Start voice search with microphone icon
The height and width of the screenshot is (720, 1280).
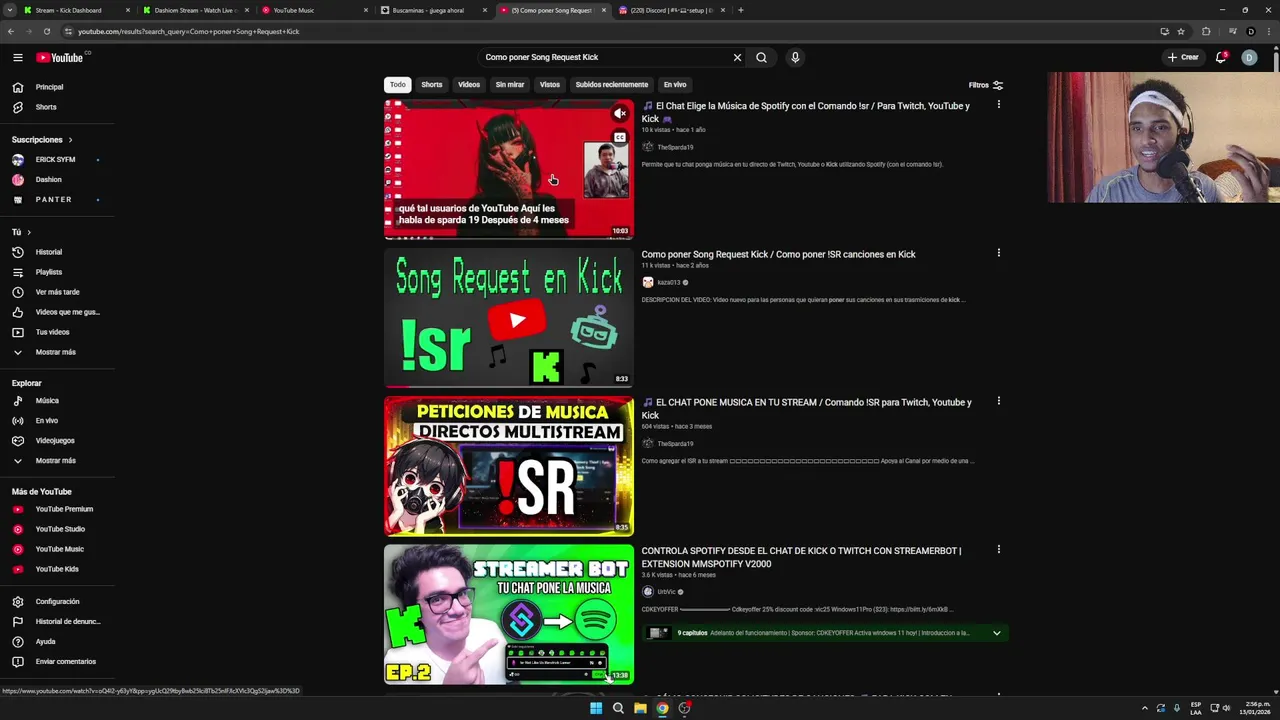coord(795,57)
